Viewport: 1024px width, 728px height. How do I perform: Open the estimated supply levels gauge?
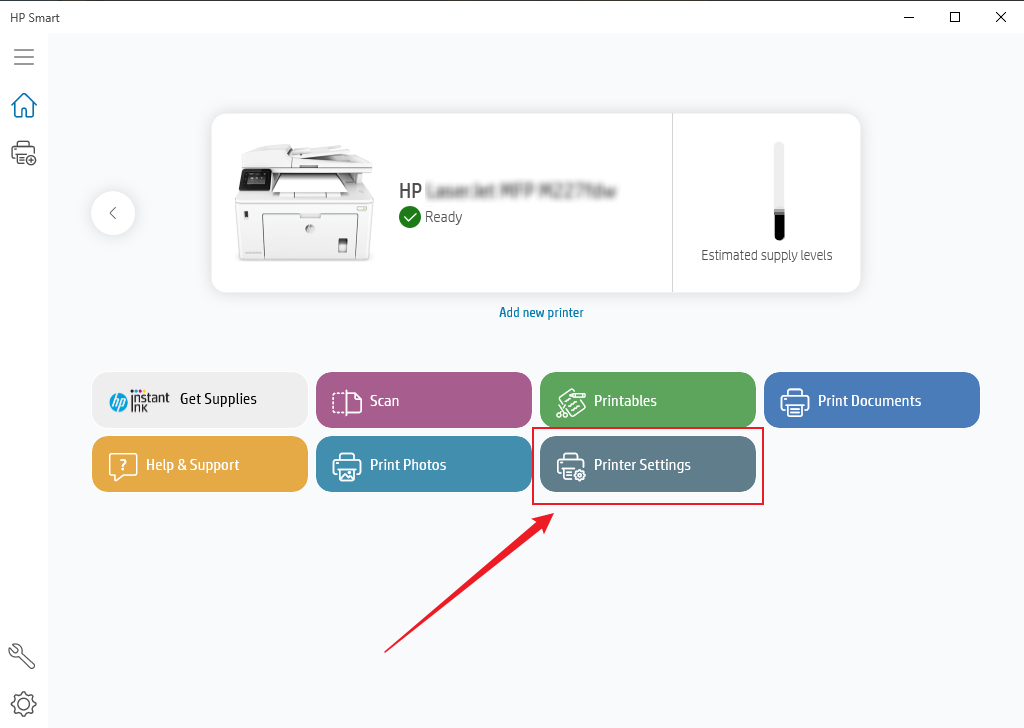click(x=778, y=191)
